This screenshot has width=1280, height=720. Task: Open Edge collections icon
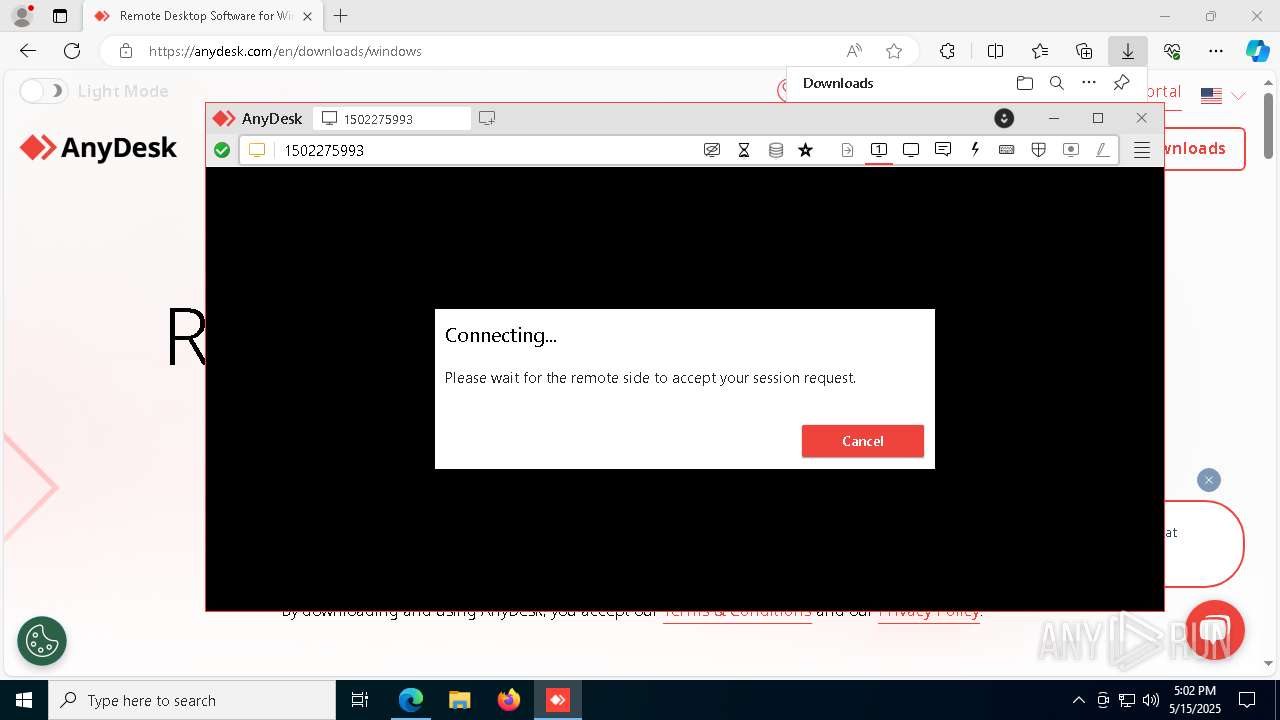point(1084,51)
